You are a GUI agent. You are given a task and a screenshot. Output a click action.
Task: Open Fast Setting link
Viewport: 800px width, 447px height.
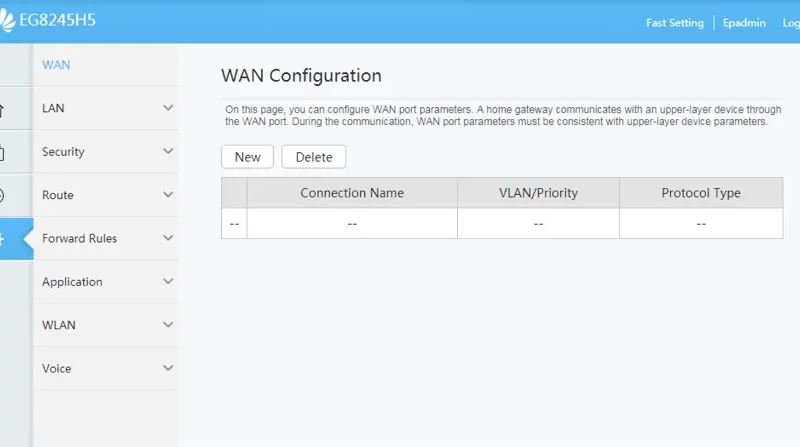point(674,23)
